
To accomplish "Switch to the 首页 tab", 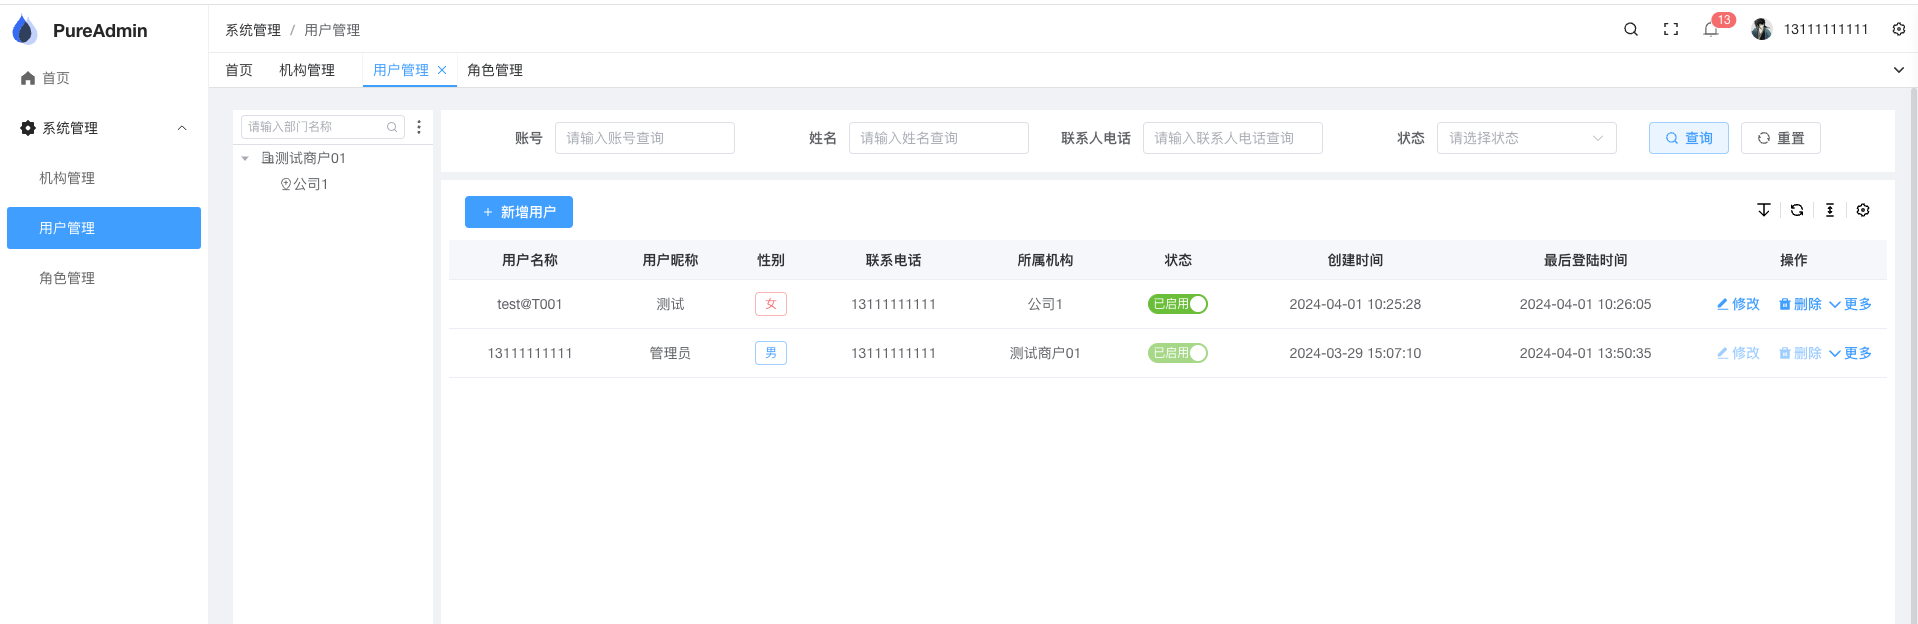I will tap(239, 70).
